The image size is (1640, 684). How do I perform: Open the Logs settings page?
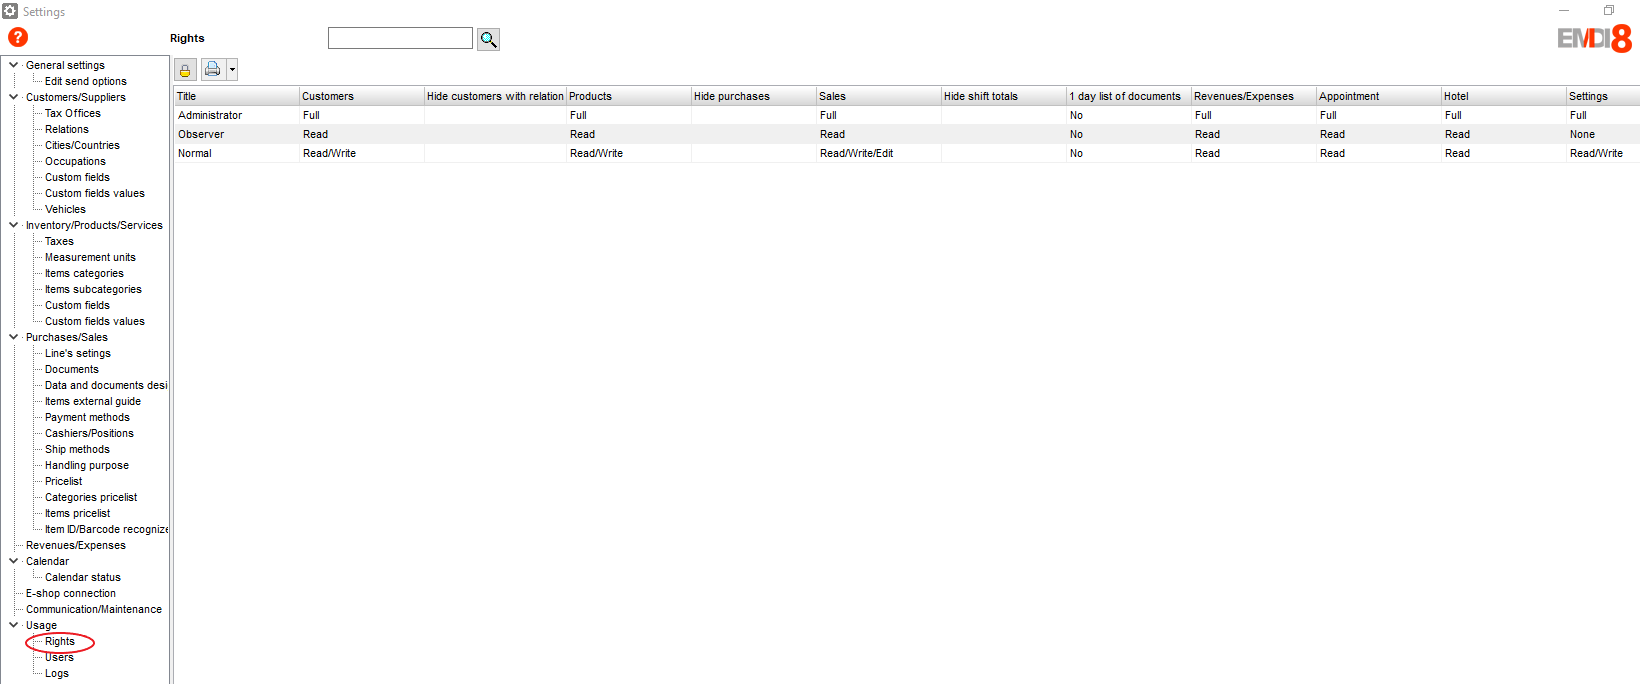pos(57,673)
